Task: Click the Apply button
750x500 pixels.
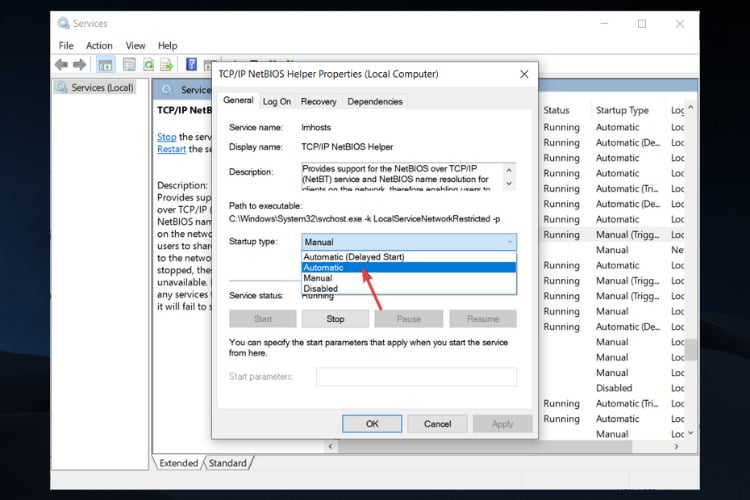Action: (x=502, y=424)
